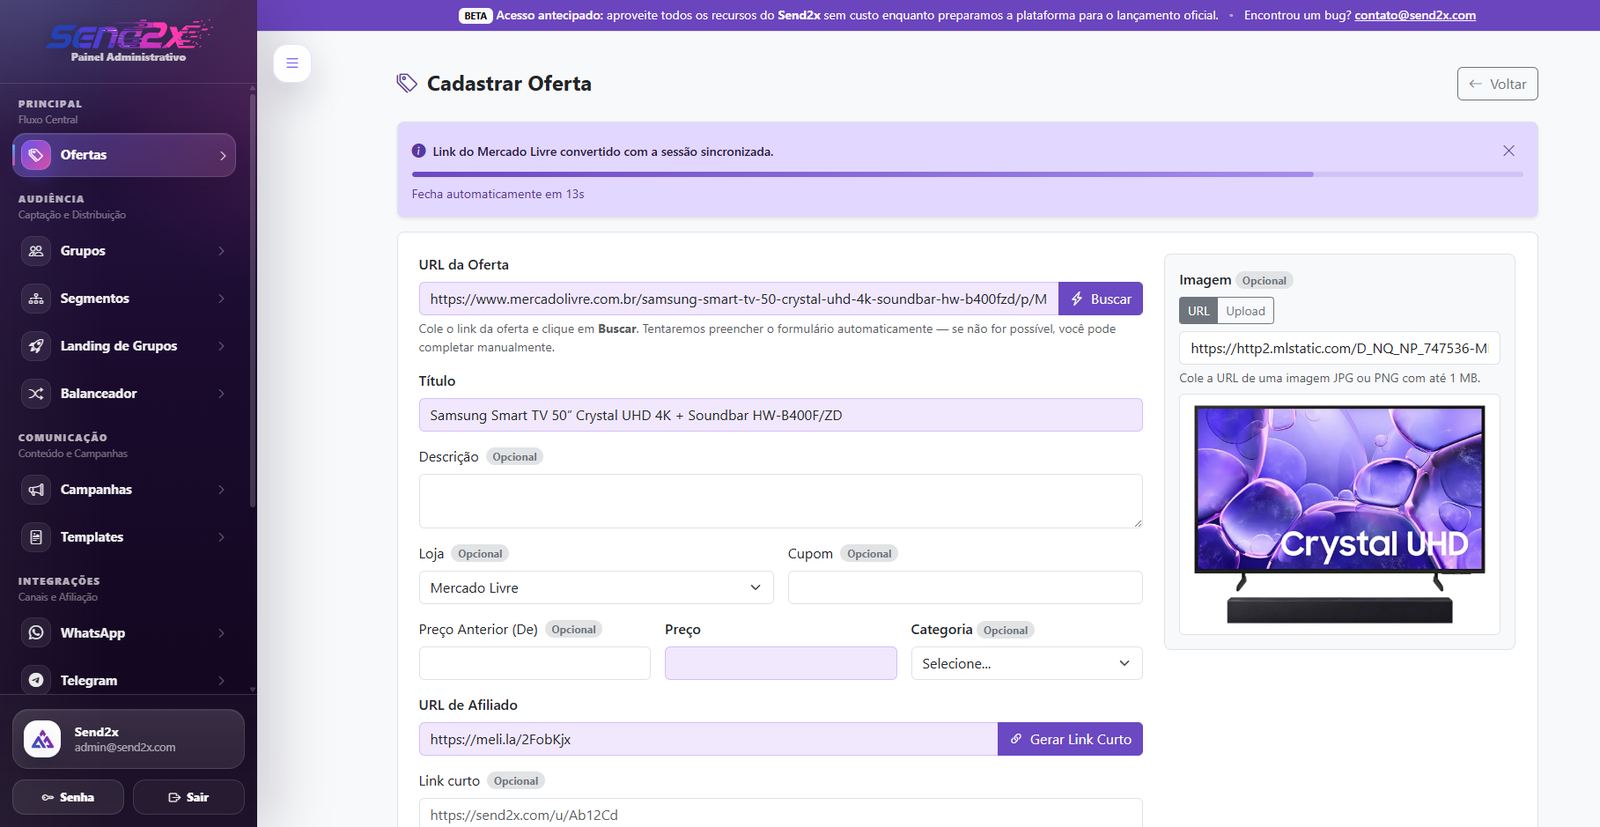Click the Gerar Link Curto button
This screenshot has width=1600, height=827.
(1070, 739)
